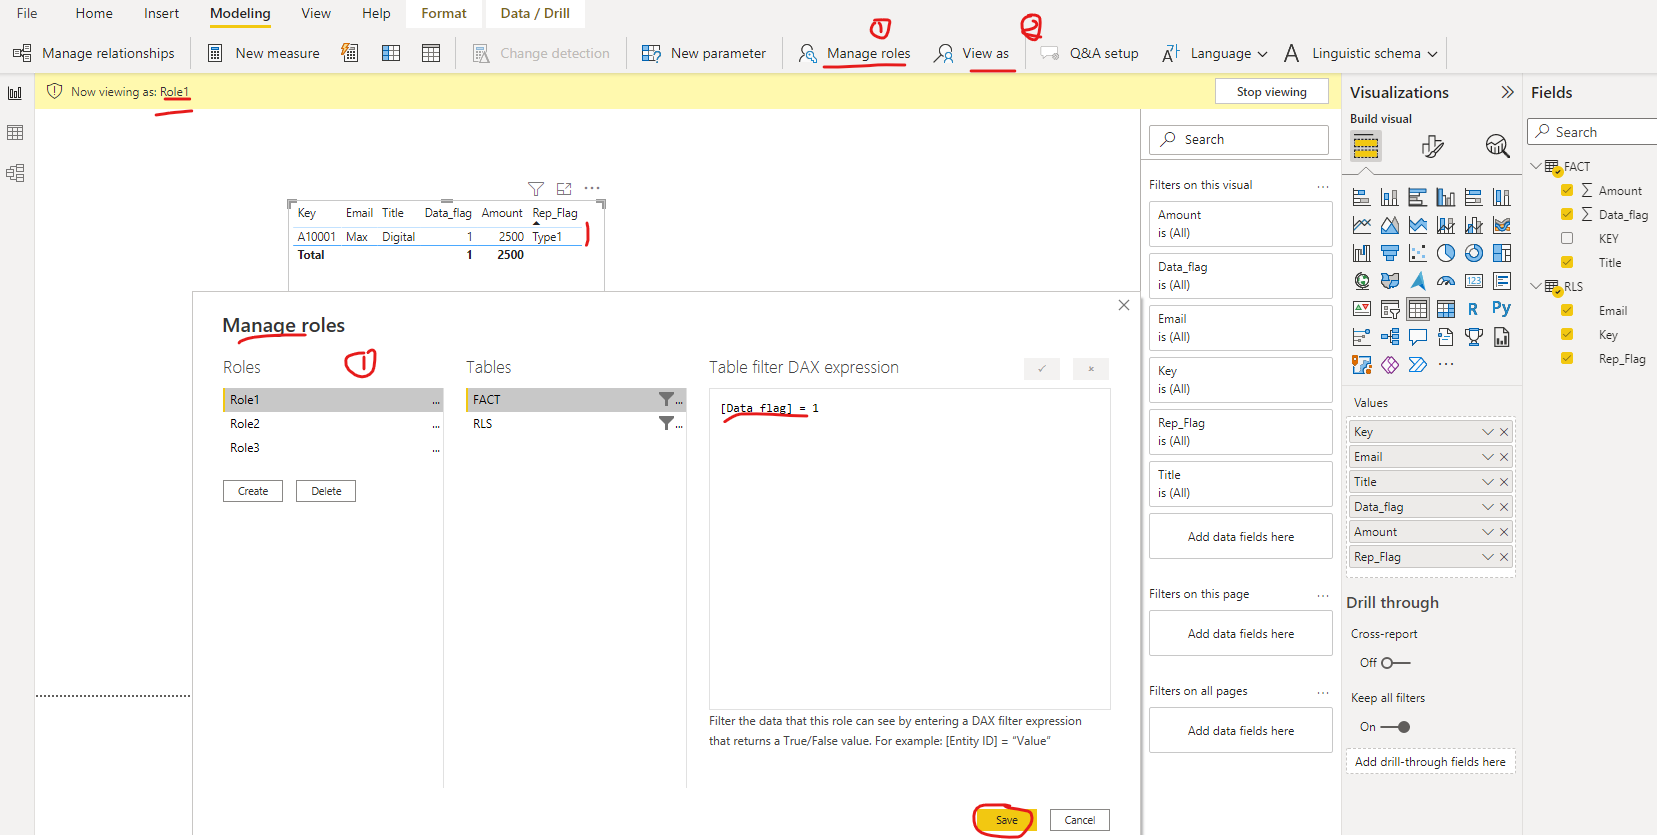Screen dimensions: 1657x839
Task: Select the Python visual icon
Action: (1501, 309)
